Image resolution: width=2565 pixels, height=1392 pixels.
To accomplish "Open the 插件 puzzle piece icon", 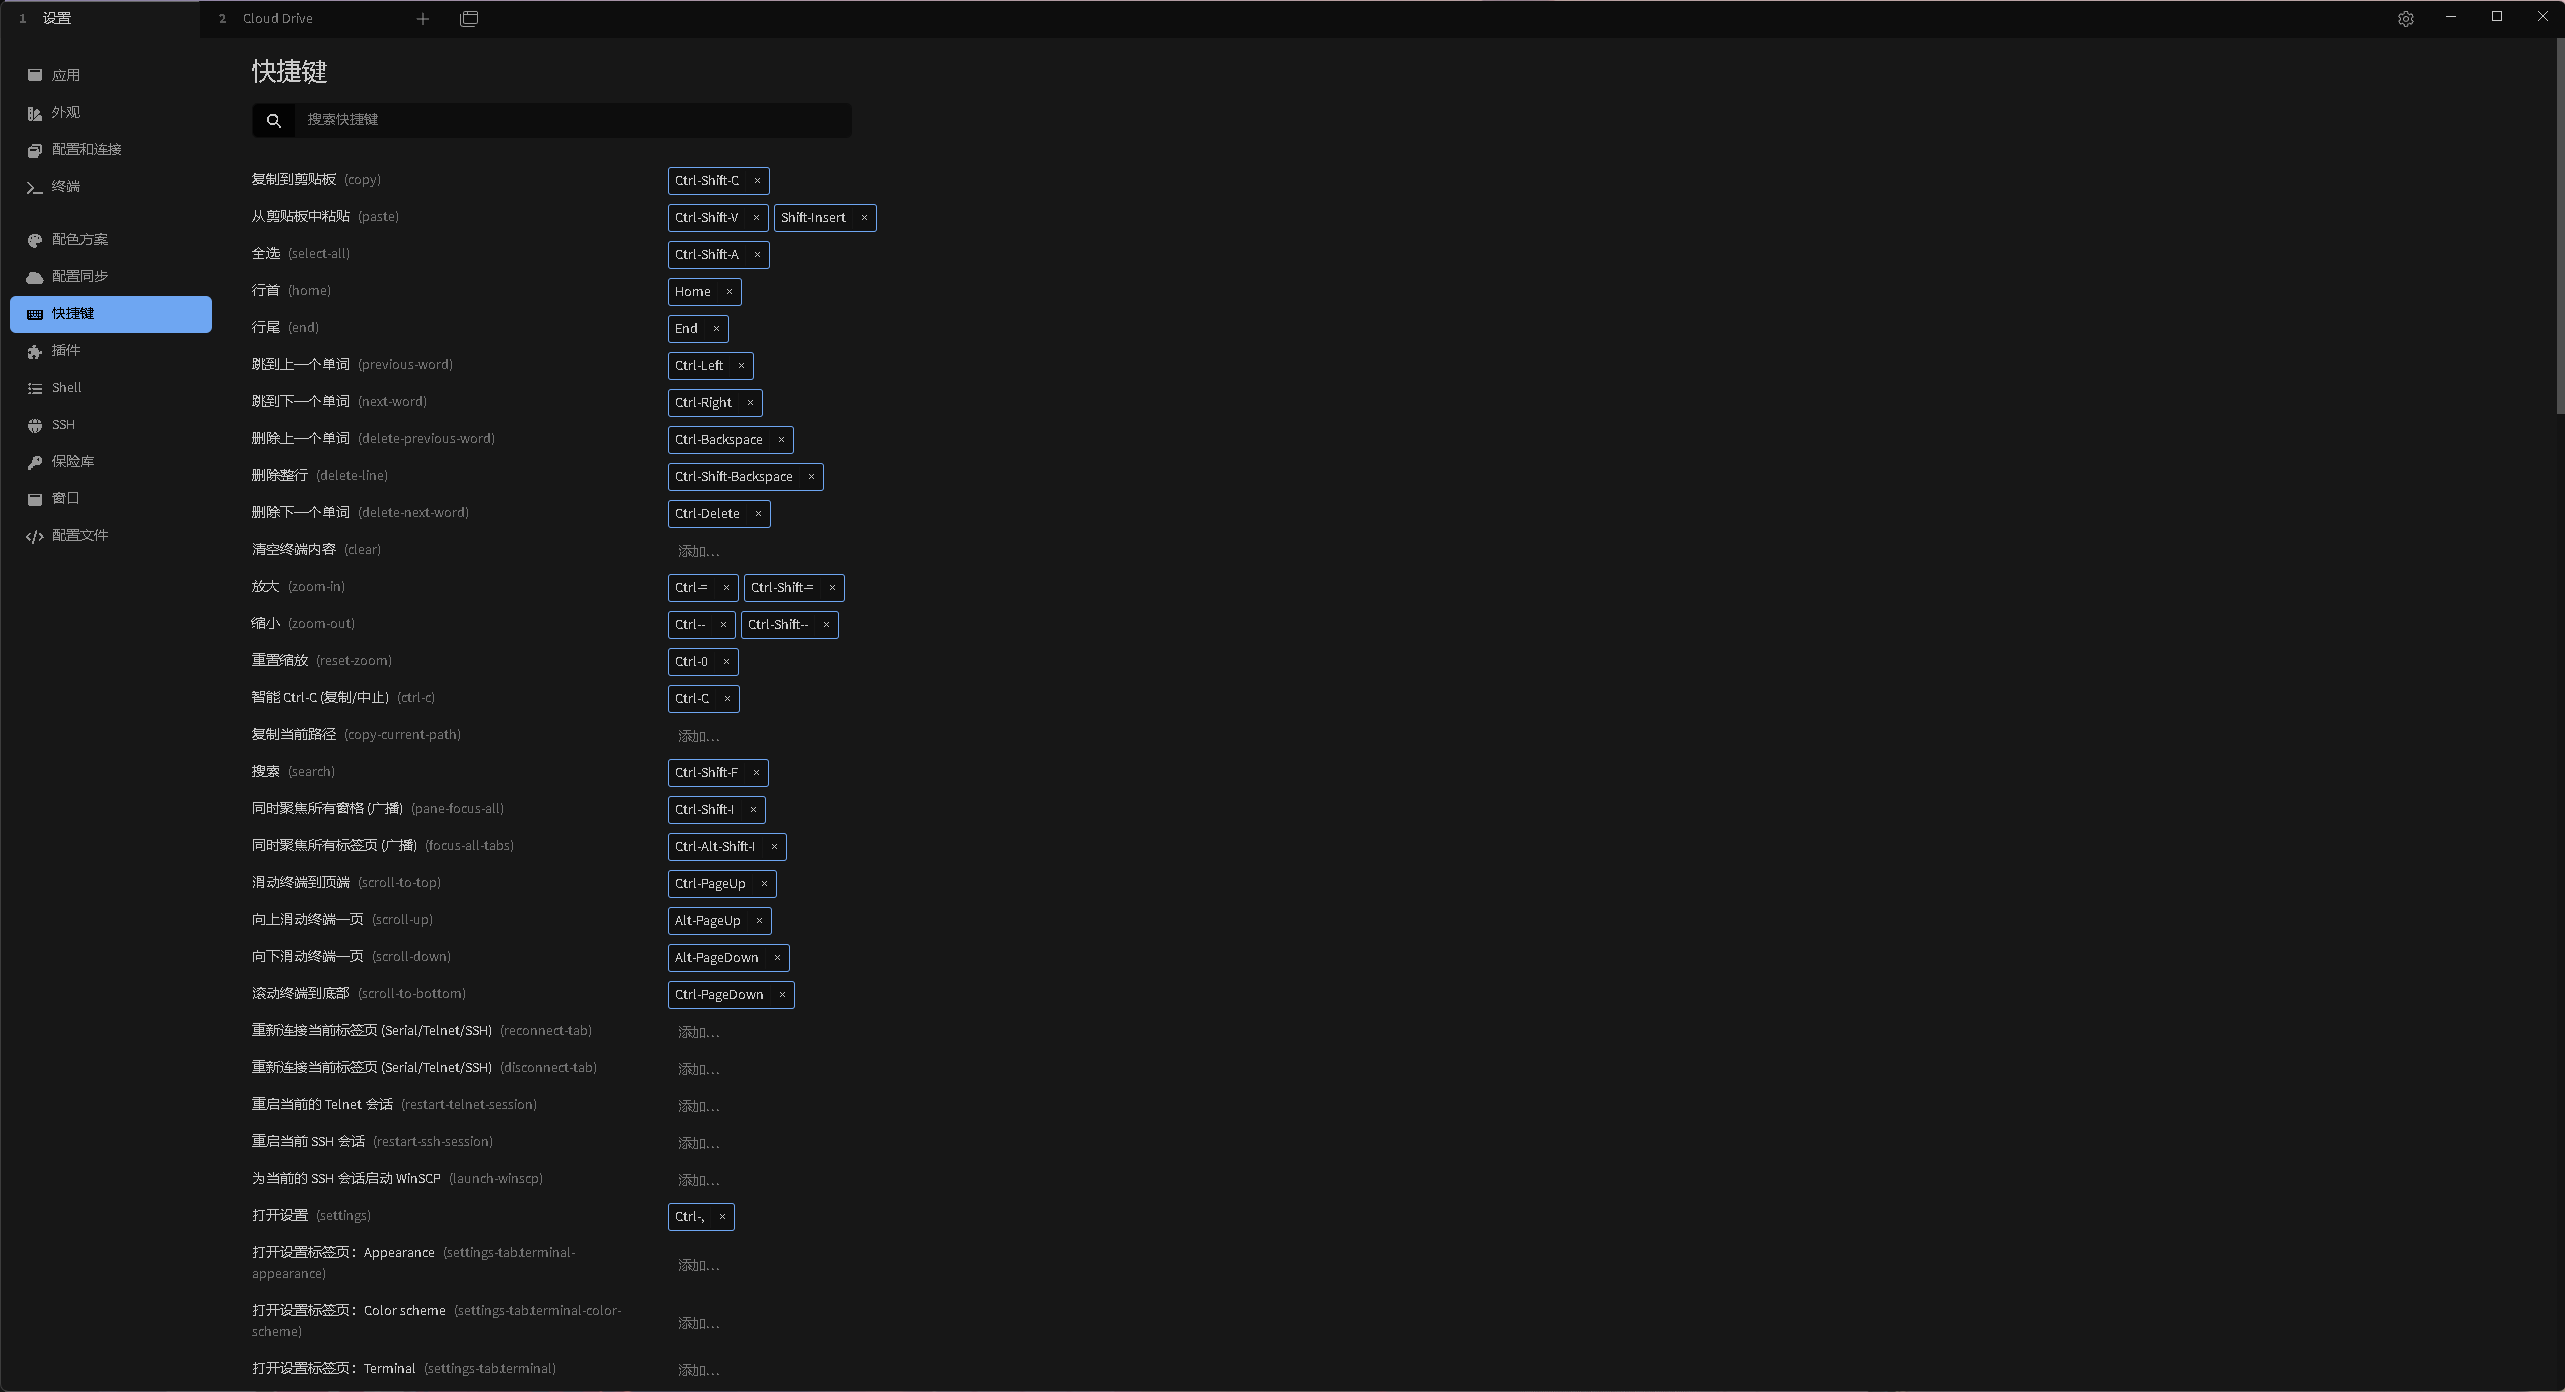I will (35, 351).
